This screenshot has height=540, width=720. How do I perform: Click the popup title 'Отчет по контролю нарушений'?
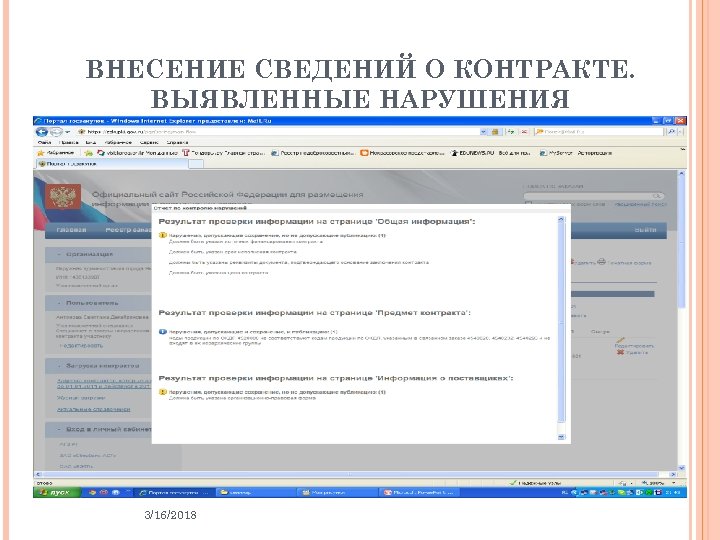pyautogui.click(x=200, y=208)
